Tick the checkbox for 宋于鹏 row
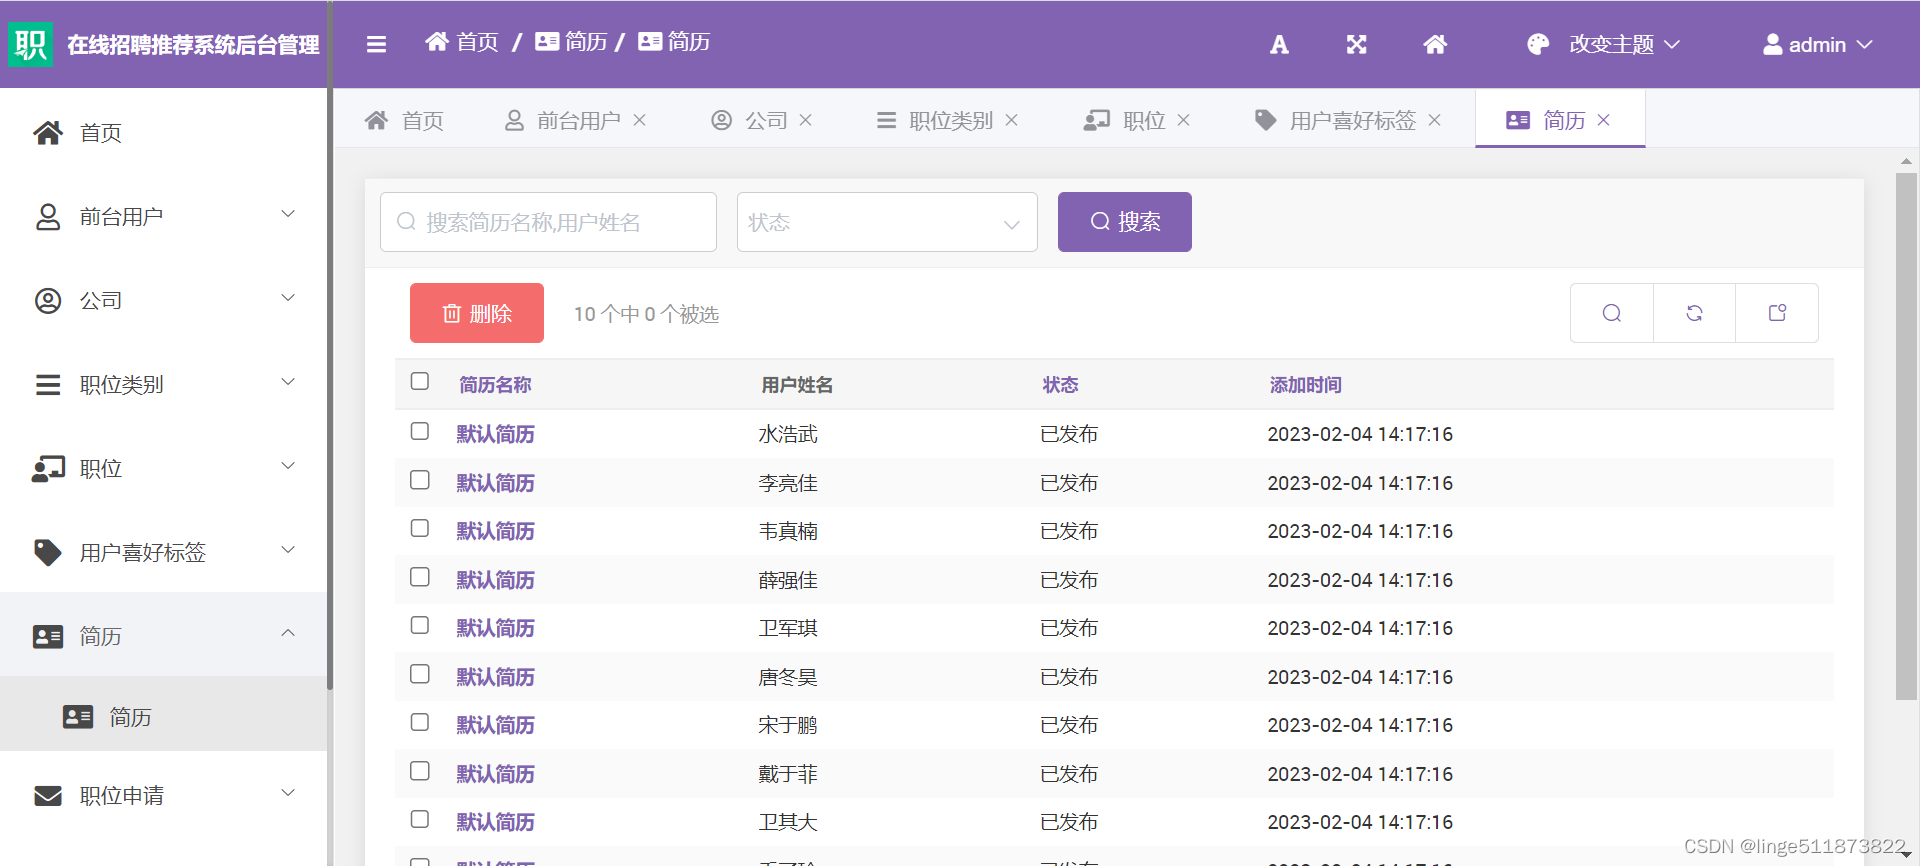This screenshot has height=866, width=1920. point(420,722)
